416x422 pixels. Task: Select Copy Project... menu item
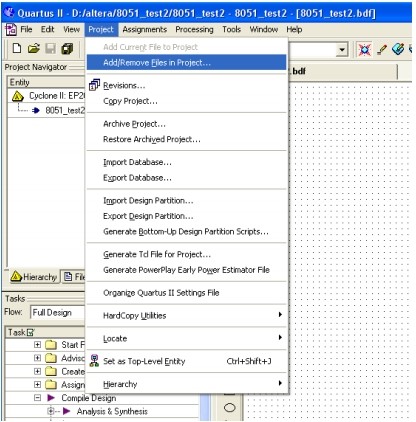(186, 101)
